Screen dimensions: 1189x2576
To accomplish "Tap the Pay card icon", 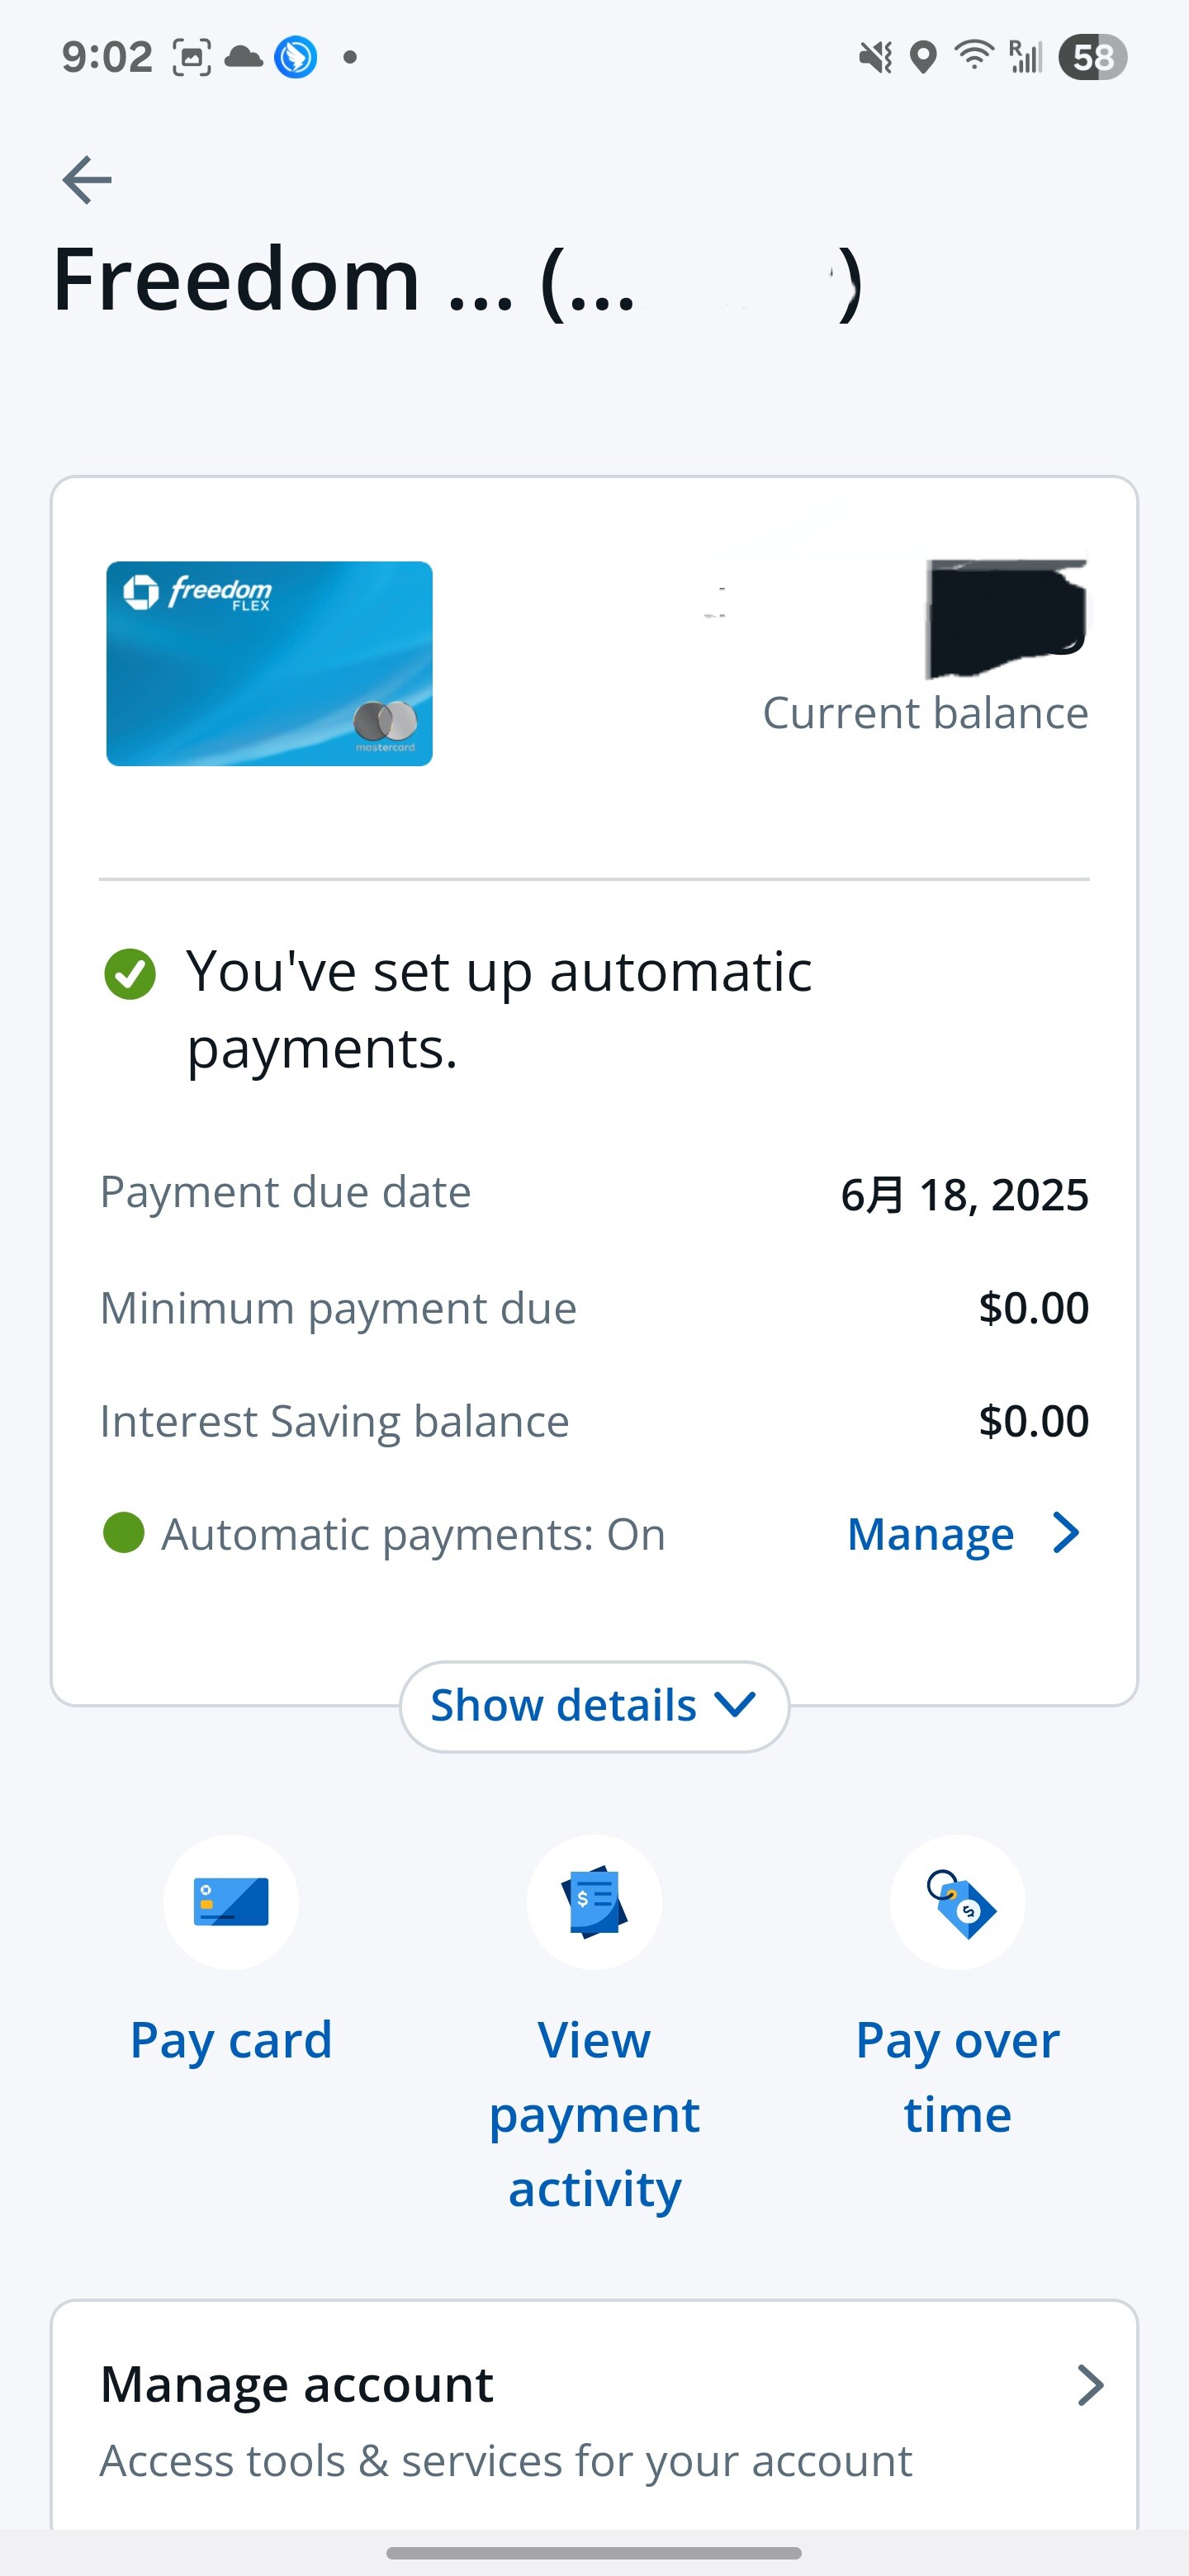I will click(x=231, y=1901).
